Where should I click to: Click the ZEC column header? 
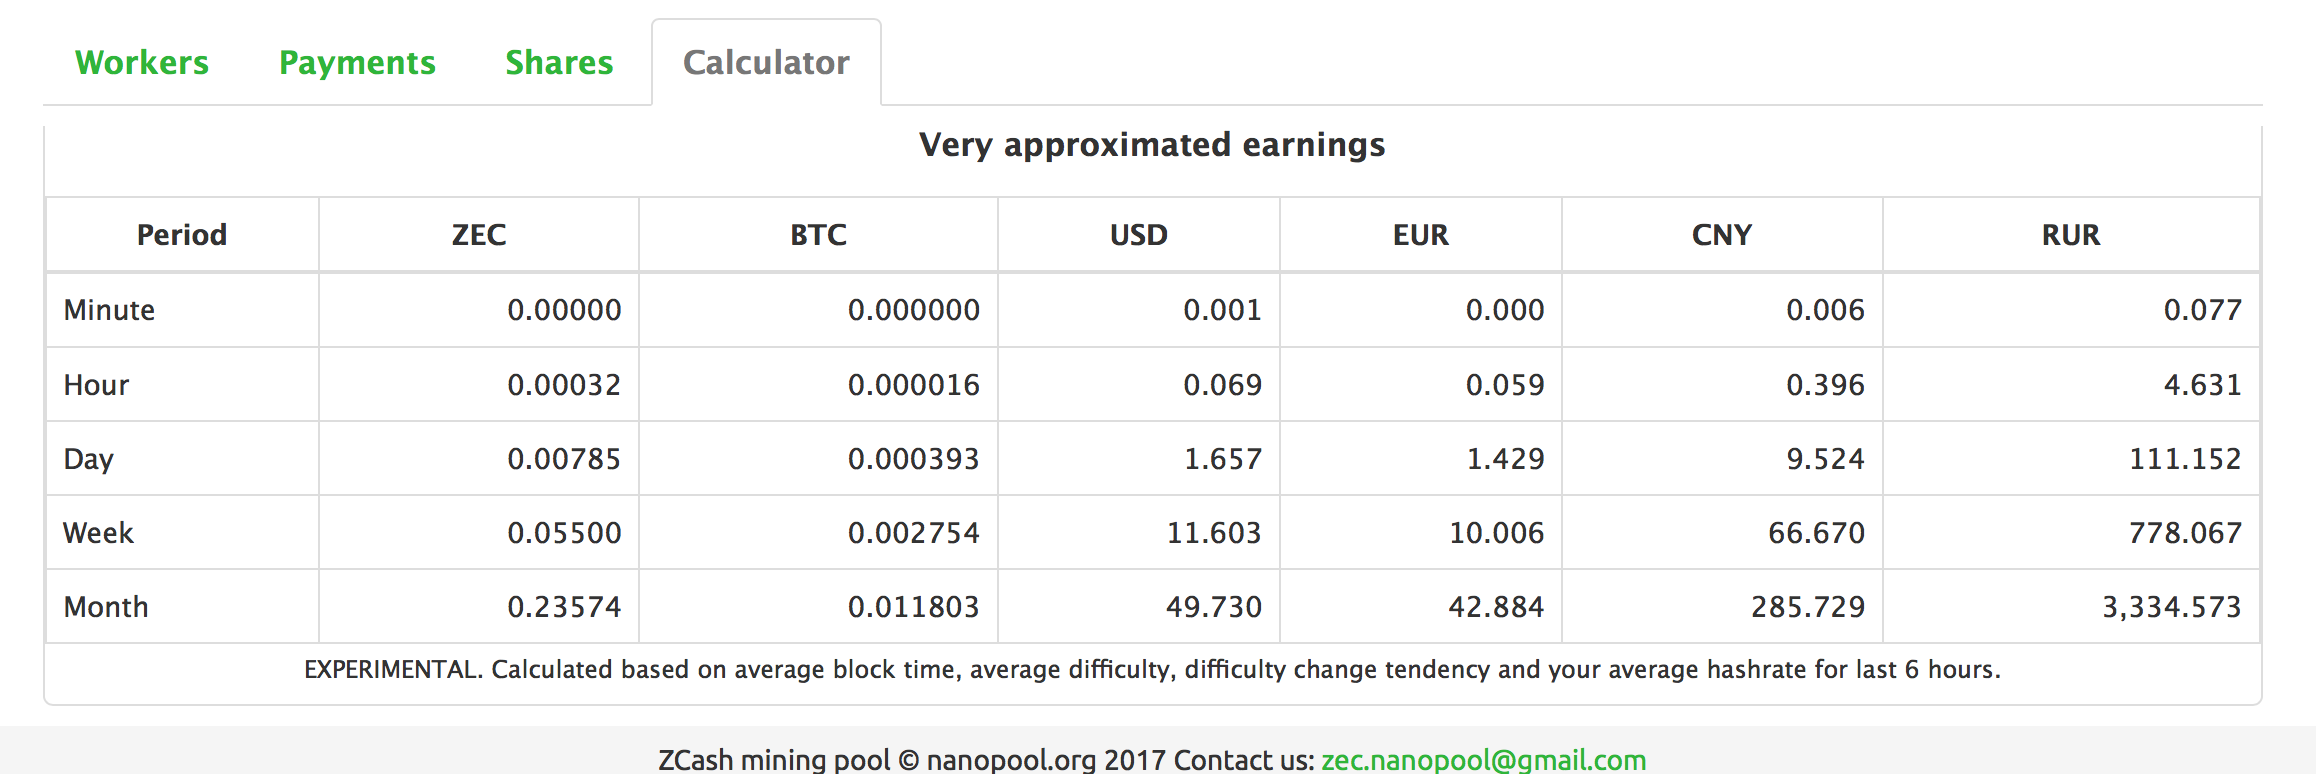pos(479,235)
